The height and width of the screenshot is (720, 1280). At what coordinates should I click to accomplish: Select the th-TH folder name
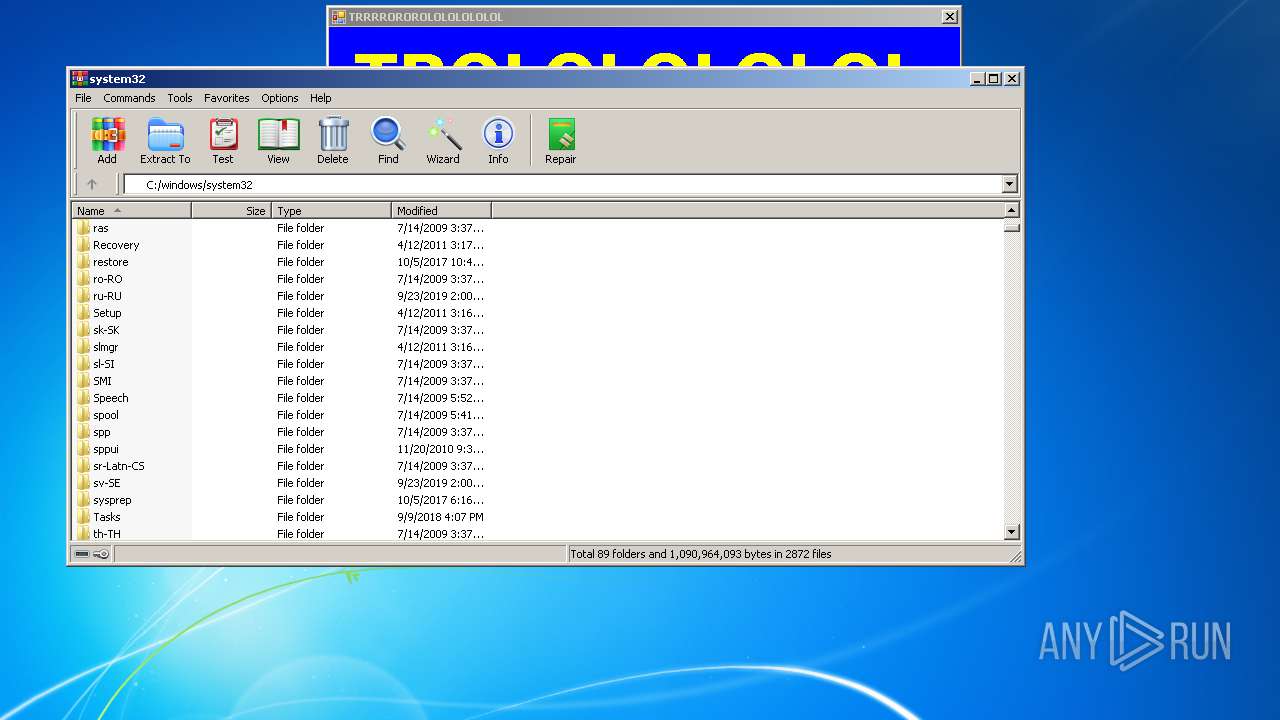click(106, 534)
